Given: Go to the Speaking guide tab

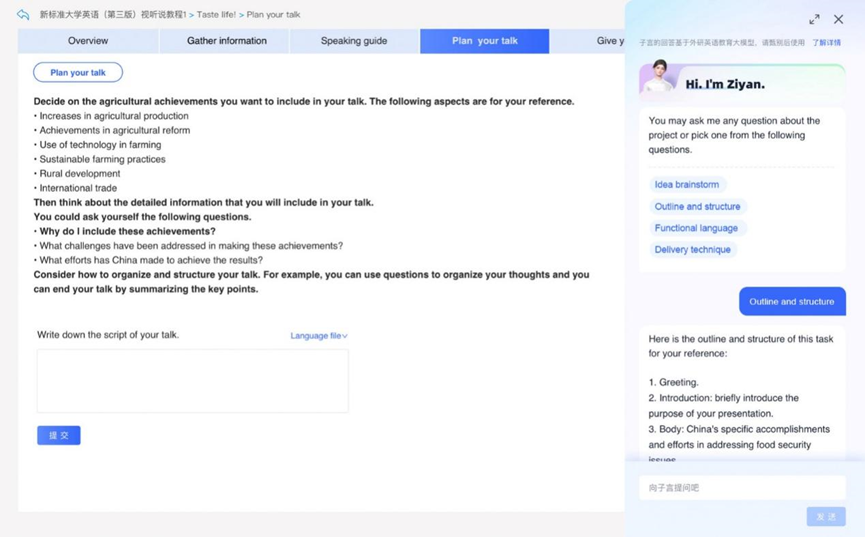Looking at the screenshot, I should pyautogui.click(x=354, y=41).
